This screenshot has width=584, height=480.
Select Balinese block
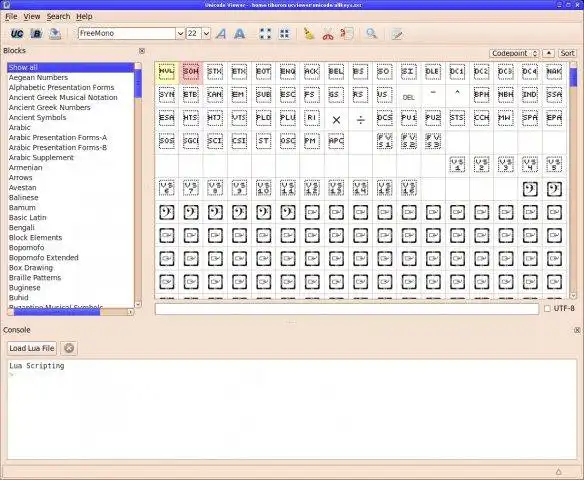click(x=23, y=198)
